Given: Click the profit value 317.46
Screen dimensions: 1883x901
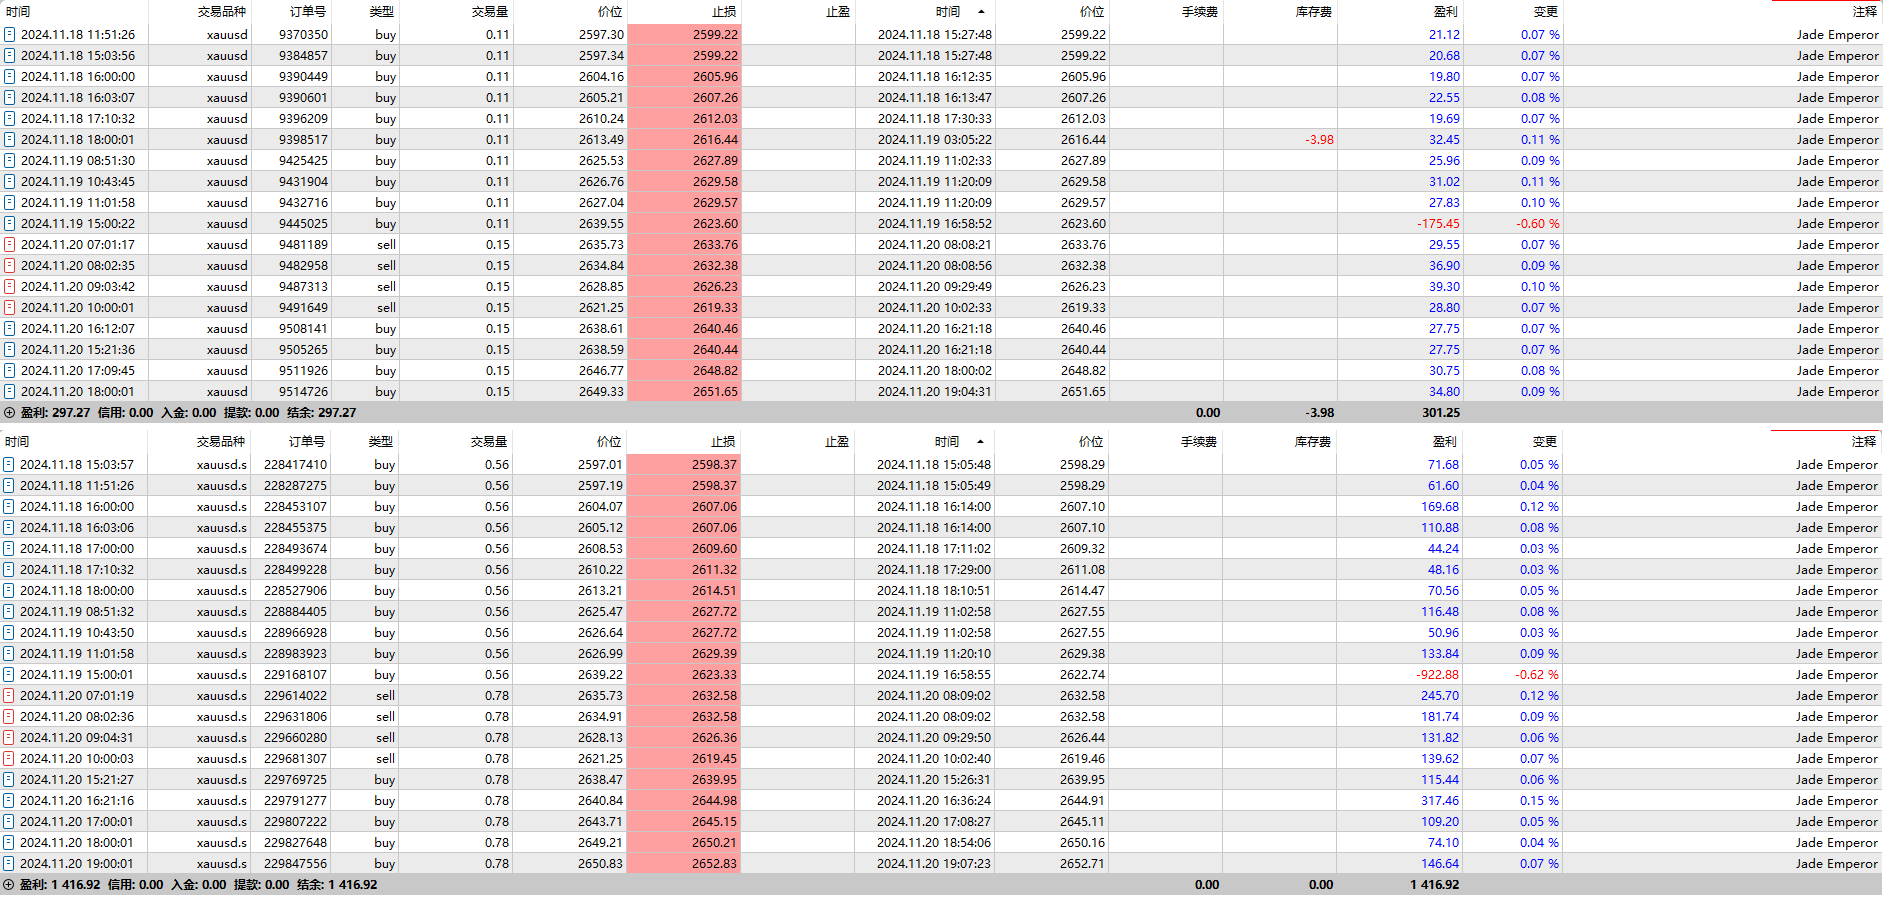Looking at the screenshot, I should point(1440,801).
